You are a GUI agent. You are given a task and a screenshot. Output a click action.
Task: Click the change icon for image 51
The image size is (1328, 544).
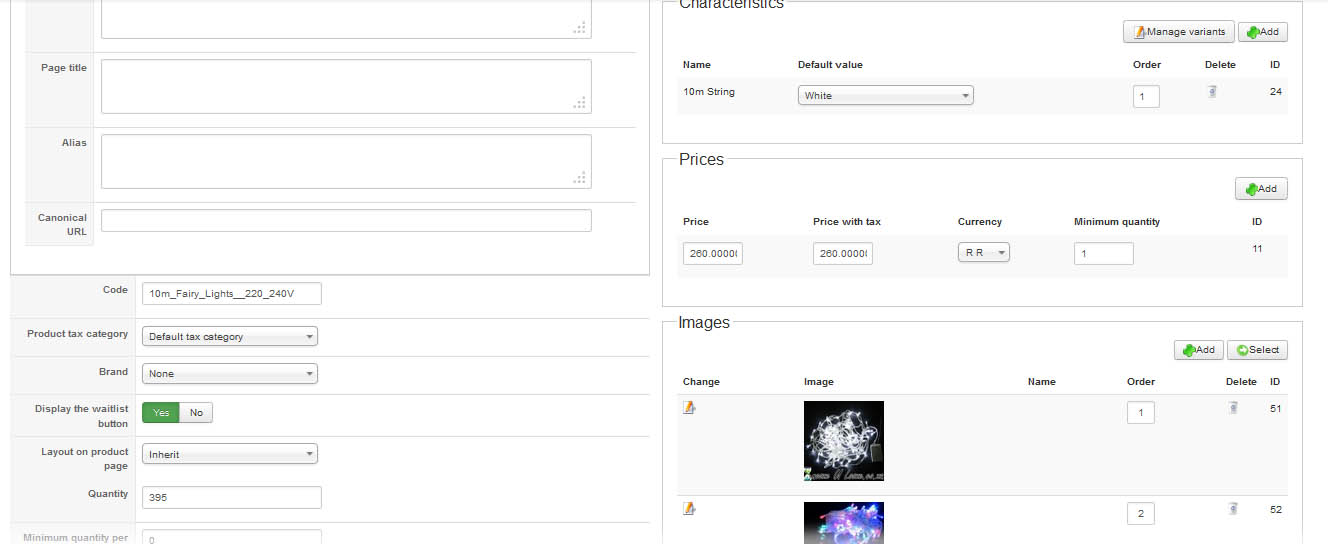pyautogui.click(x=689, y=407)
